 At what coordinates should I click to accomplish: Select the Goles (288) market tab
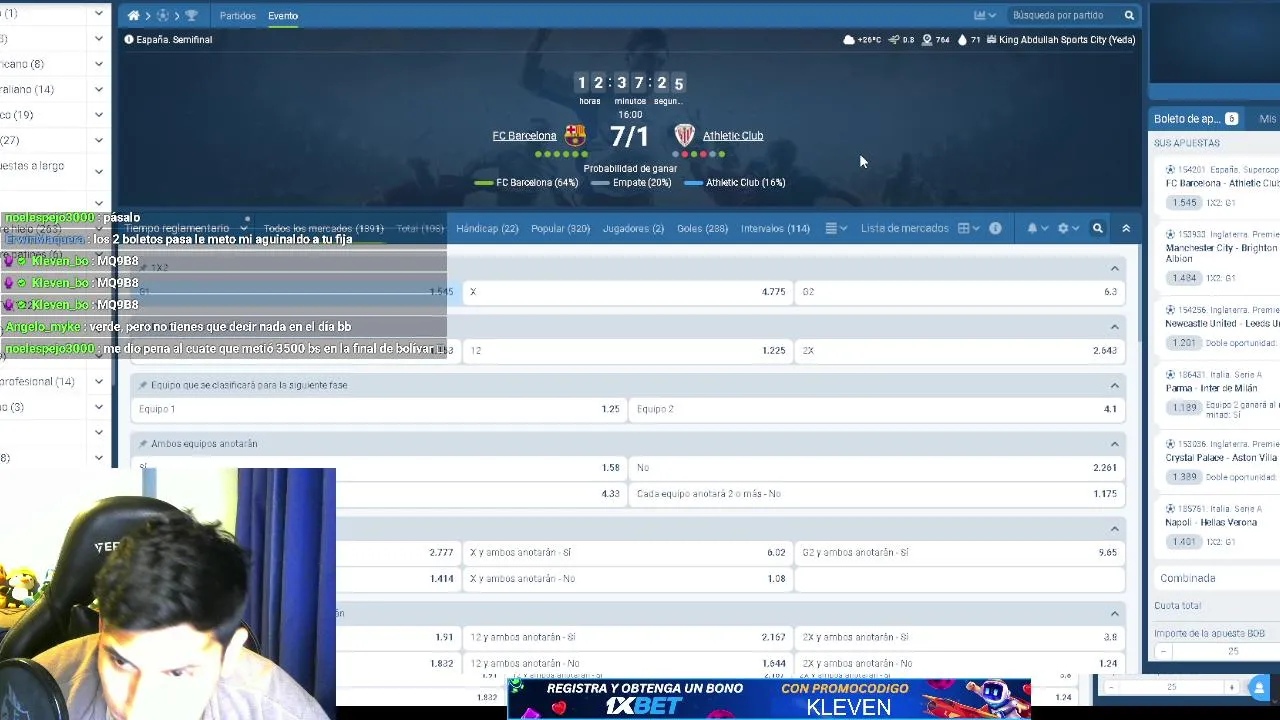(x=702, y=229)
